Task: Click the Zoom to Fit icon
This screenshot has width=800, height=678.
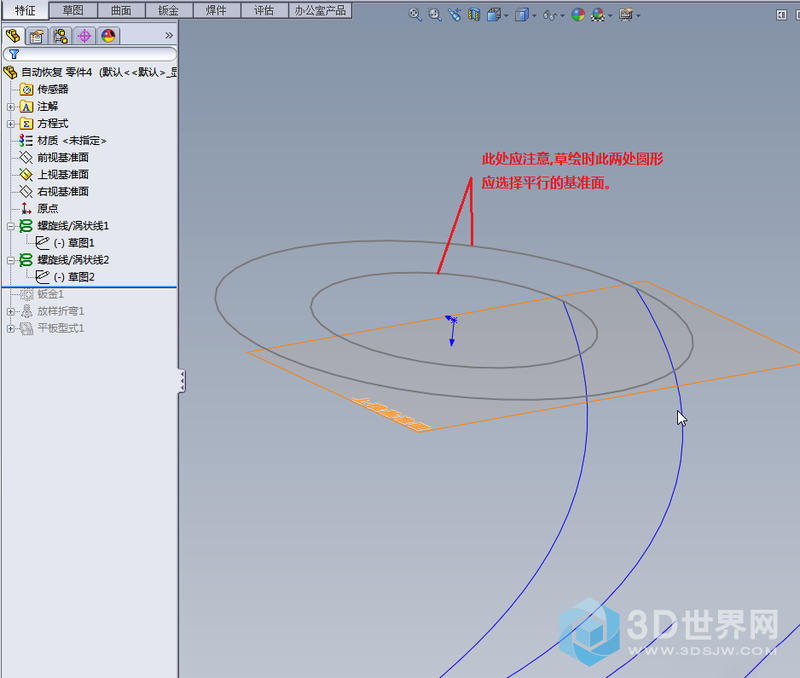Action: point(417,15)
